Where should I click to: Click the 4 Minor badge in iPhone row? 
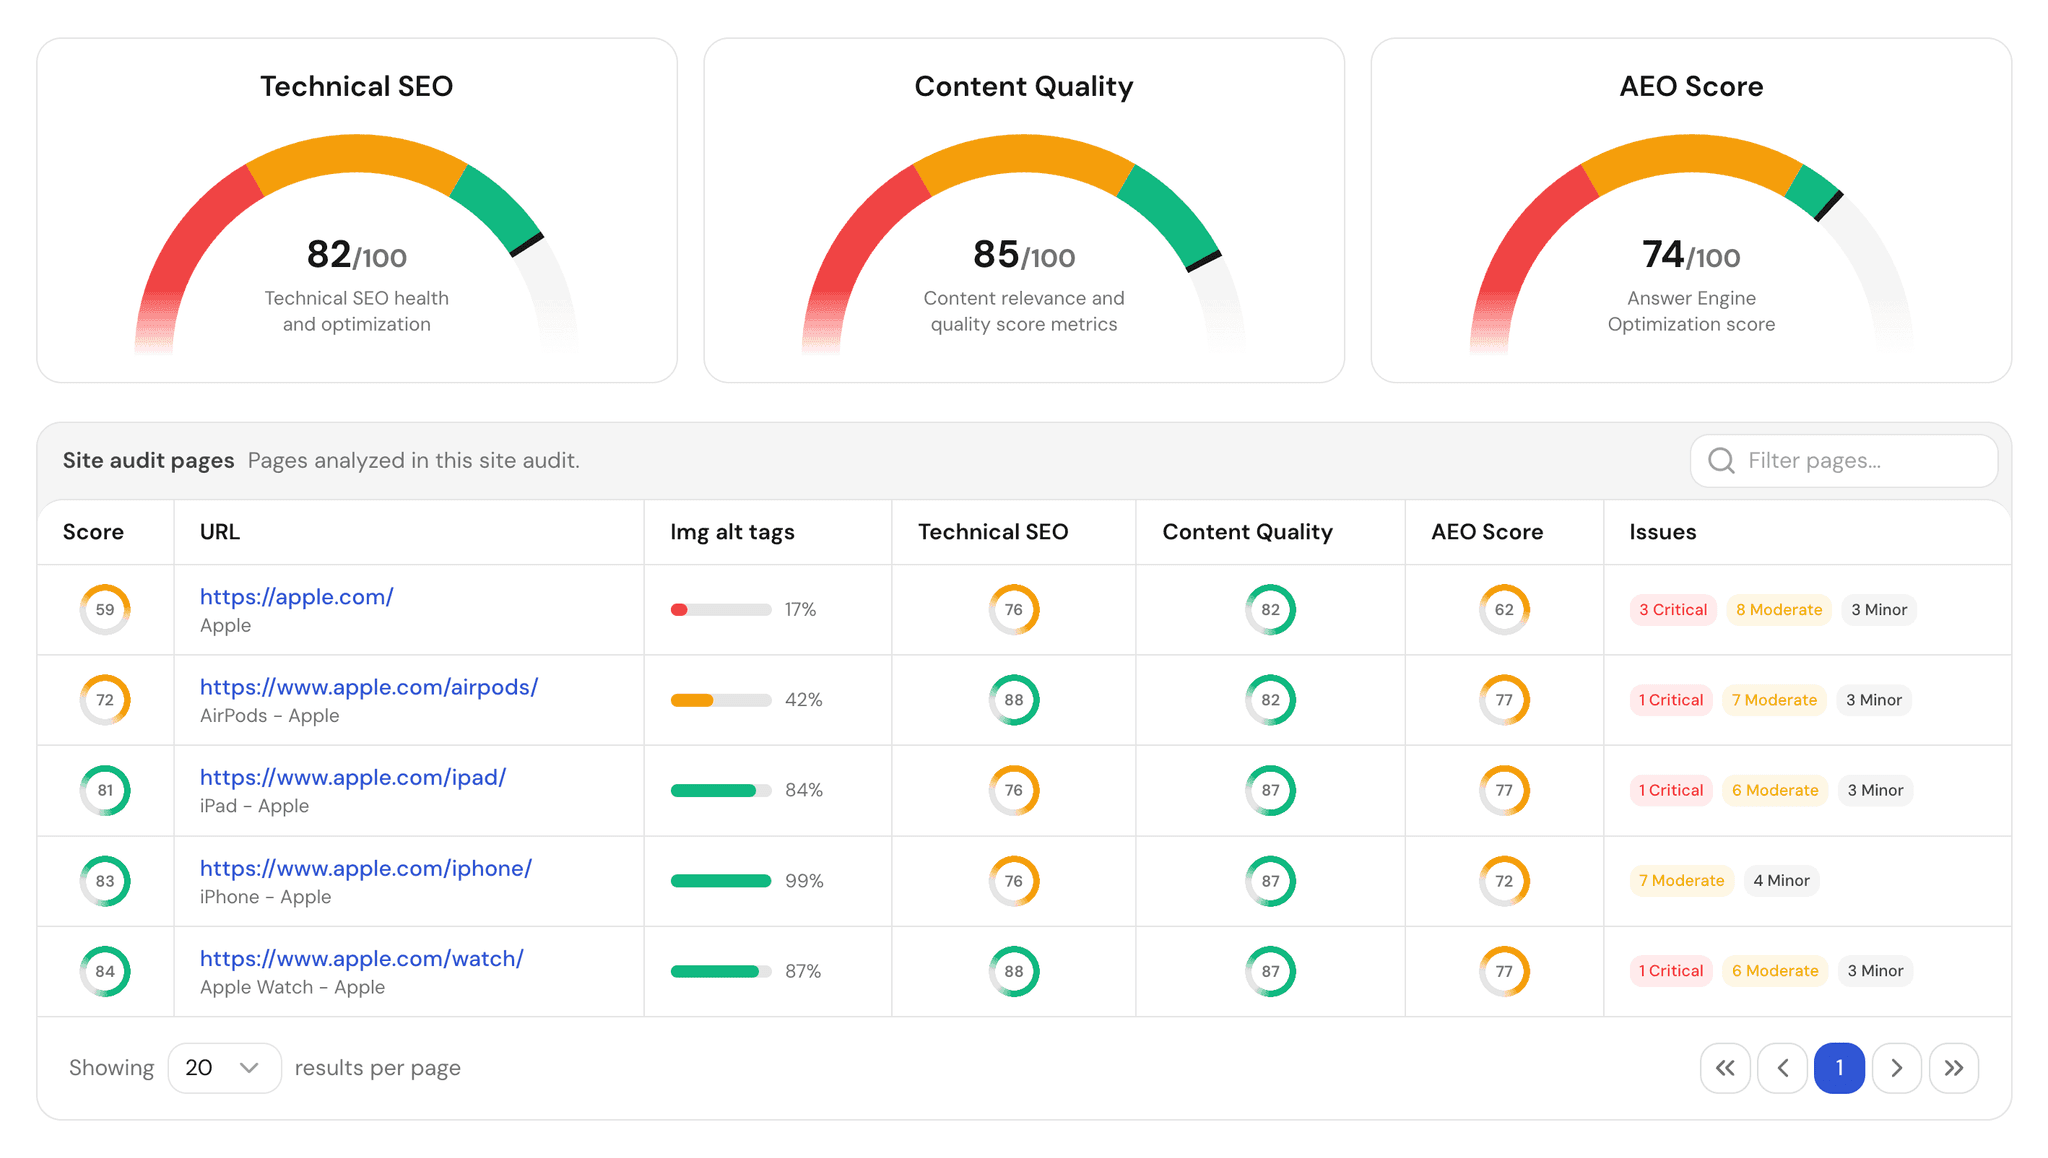pyautogui.click(x=1781, y=881)
